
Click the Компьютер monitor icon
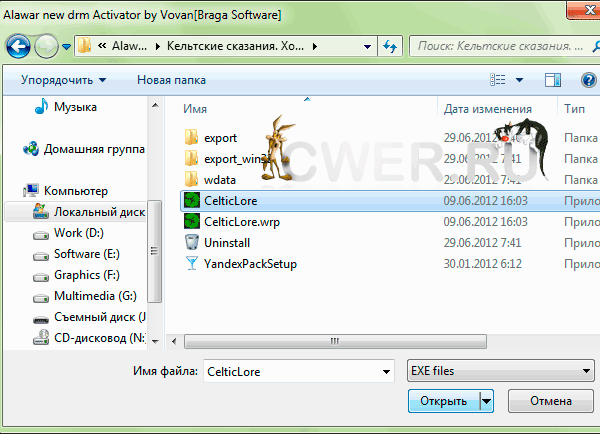(31, 190)
